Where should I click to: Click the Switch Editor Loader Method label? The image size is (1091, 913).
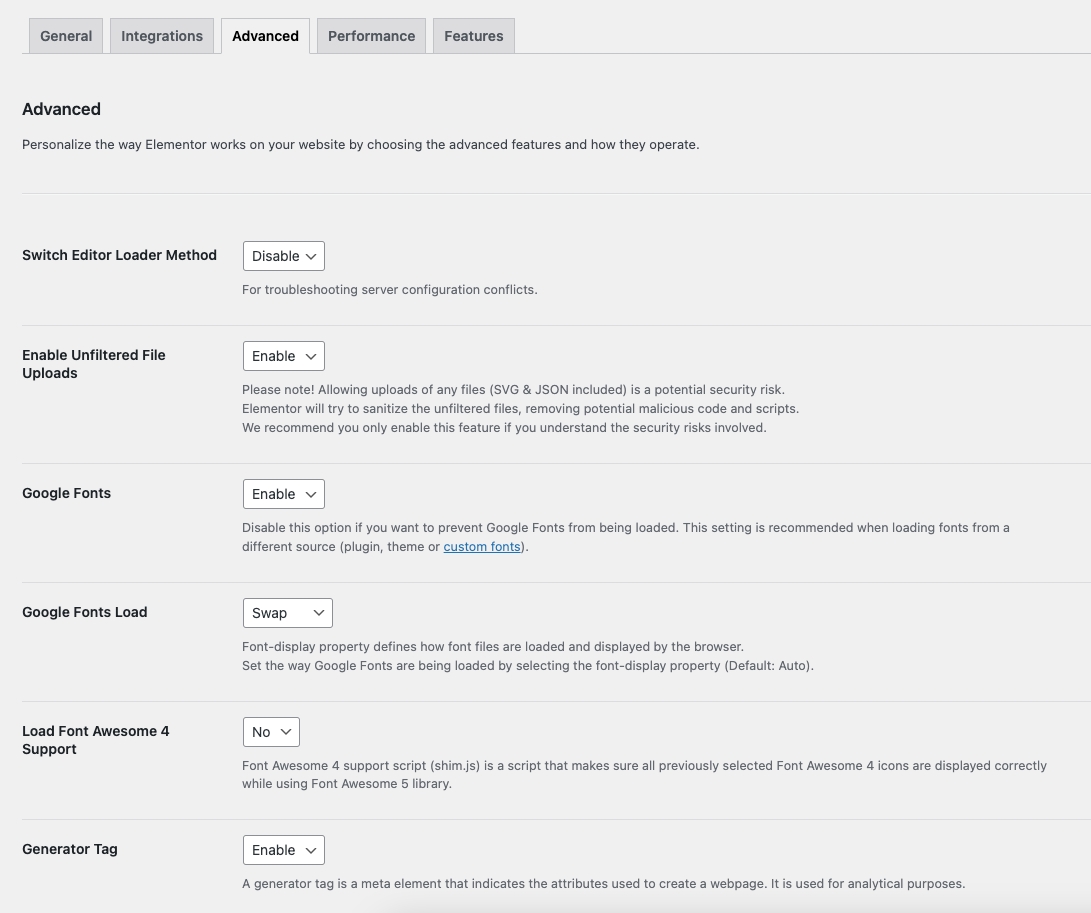point(119,255)
